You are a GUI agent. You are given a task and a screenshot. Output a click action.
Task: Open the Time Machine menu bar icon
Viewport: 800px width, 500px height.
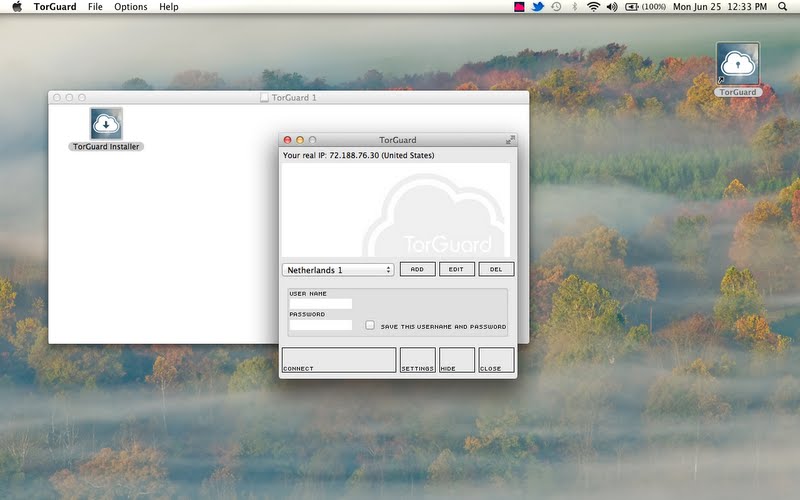556,7
